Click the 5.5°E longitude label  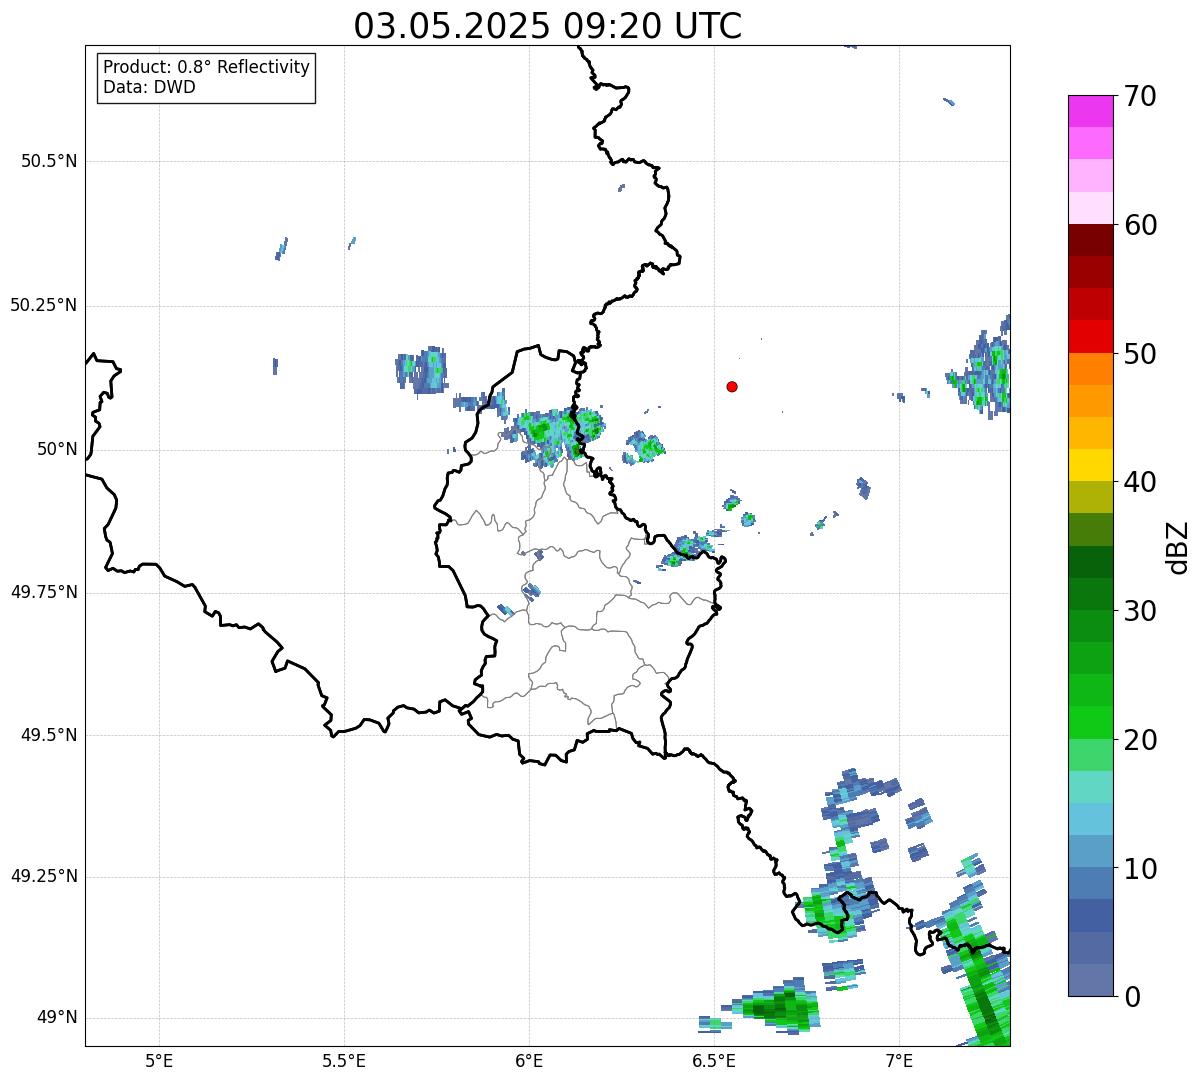click(x=344, y=1060)
